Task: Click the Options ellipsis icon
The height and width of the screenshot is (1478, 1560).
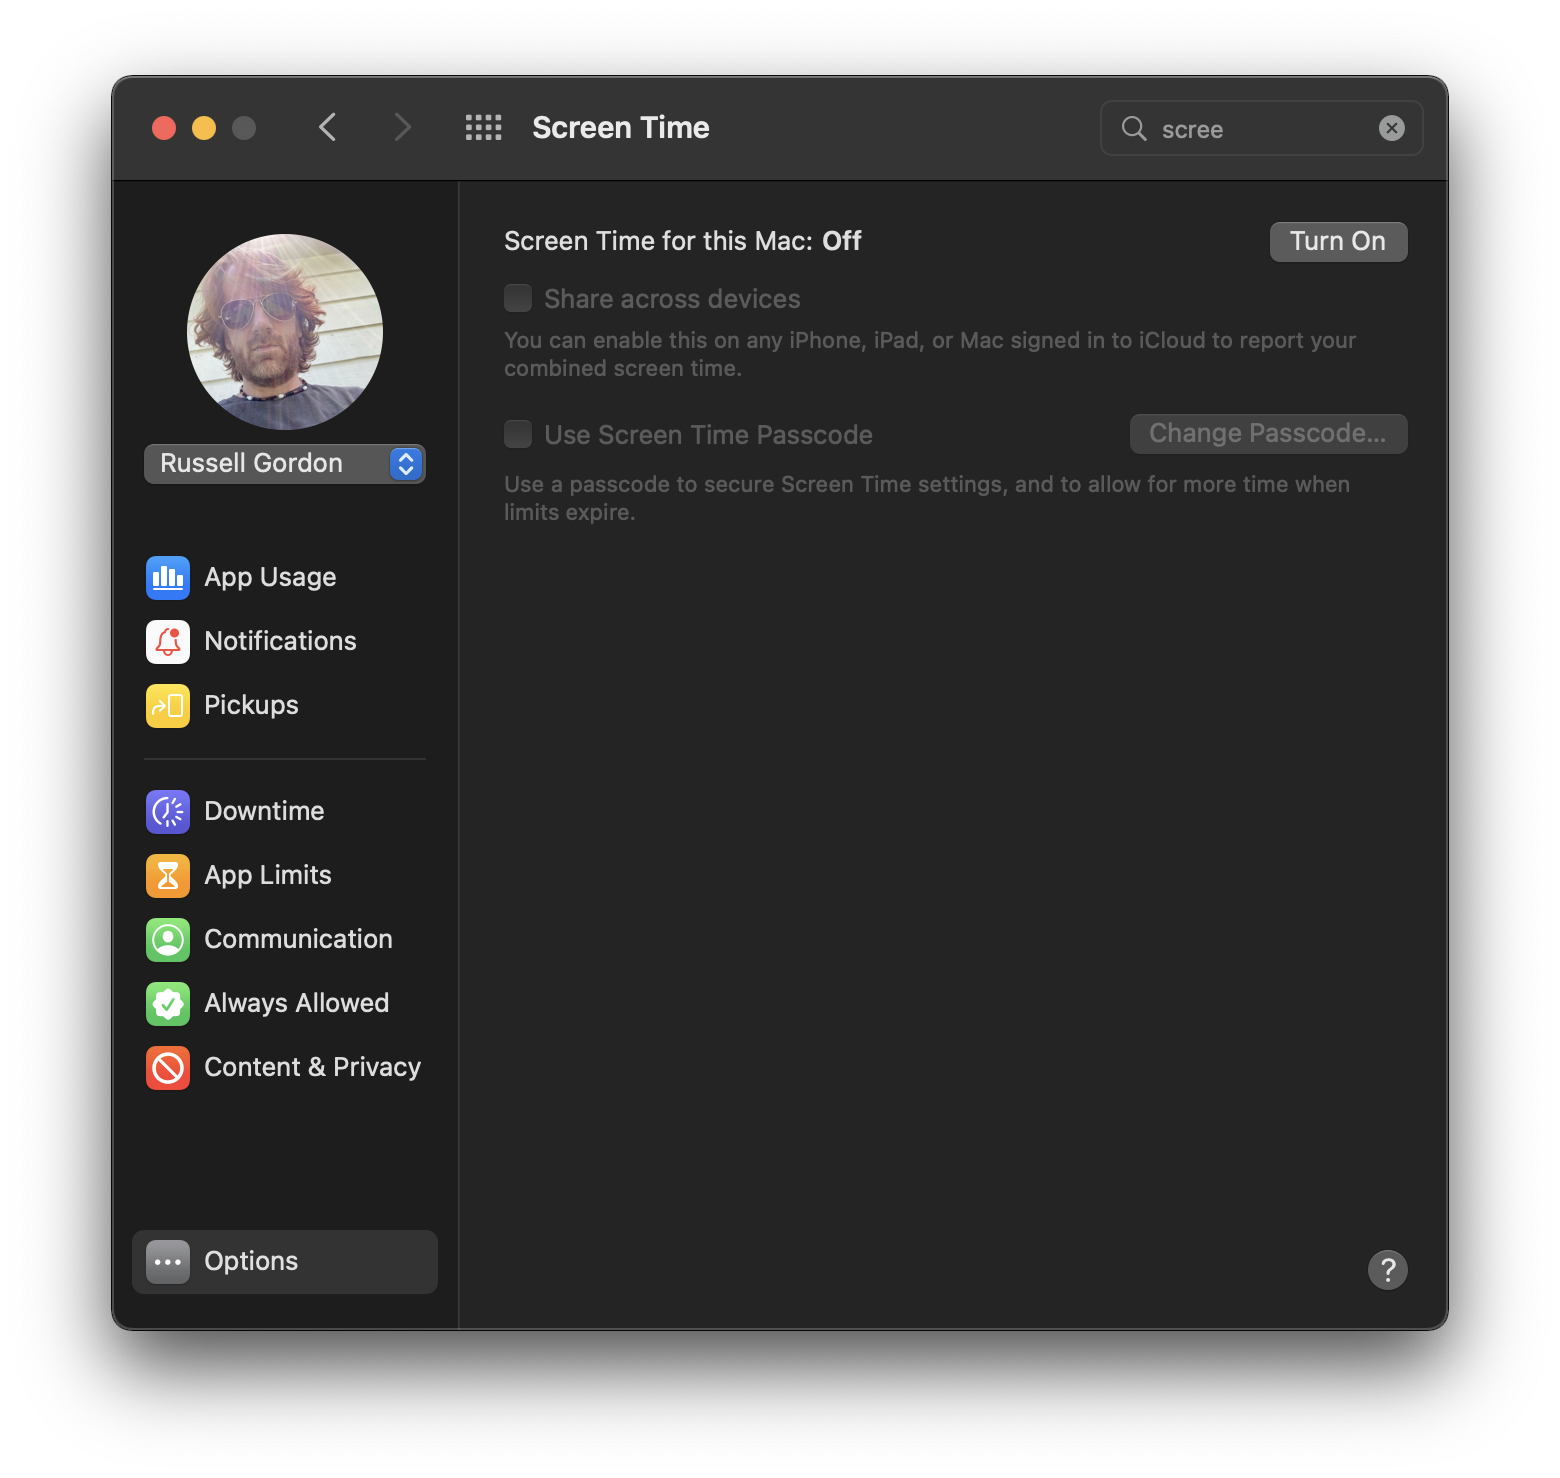Action: tap(168, 1261)
